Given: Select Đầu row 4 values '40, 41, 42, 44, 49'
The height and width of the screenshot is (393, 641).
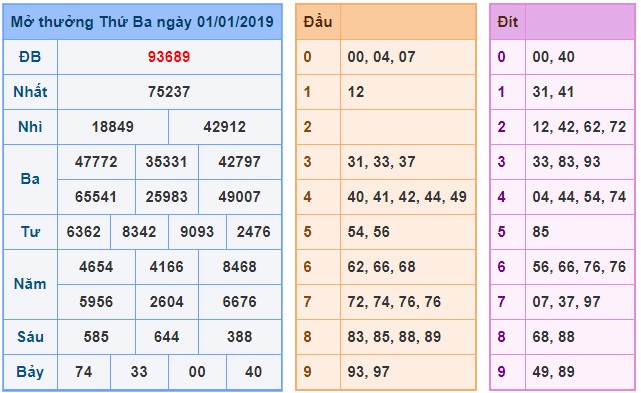Looking at the screenshot, I should point(407,197).
